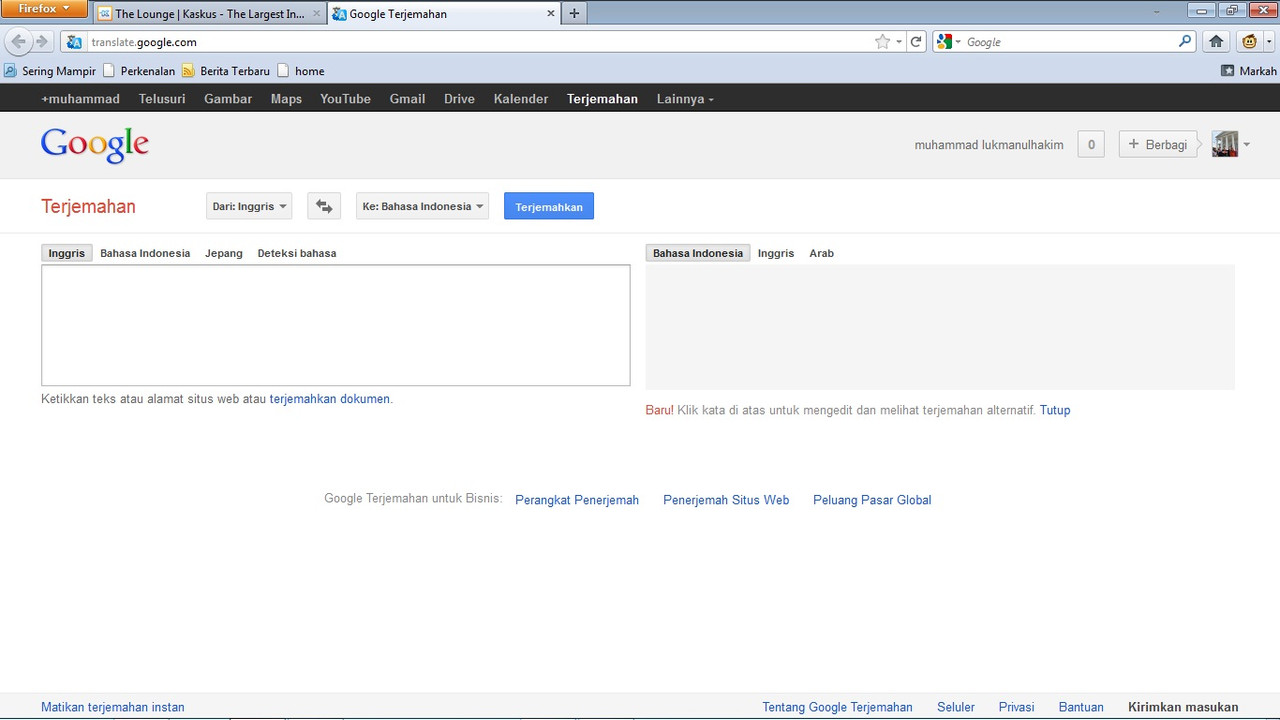Open Tentang Google Terjemahan footer link

click(838, 707)
